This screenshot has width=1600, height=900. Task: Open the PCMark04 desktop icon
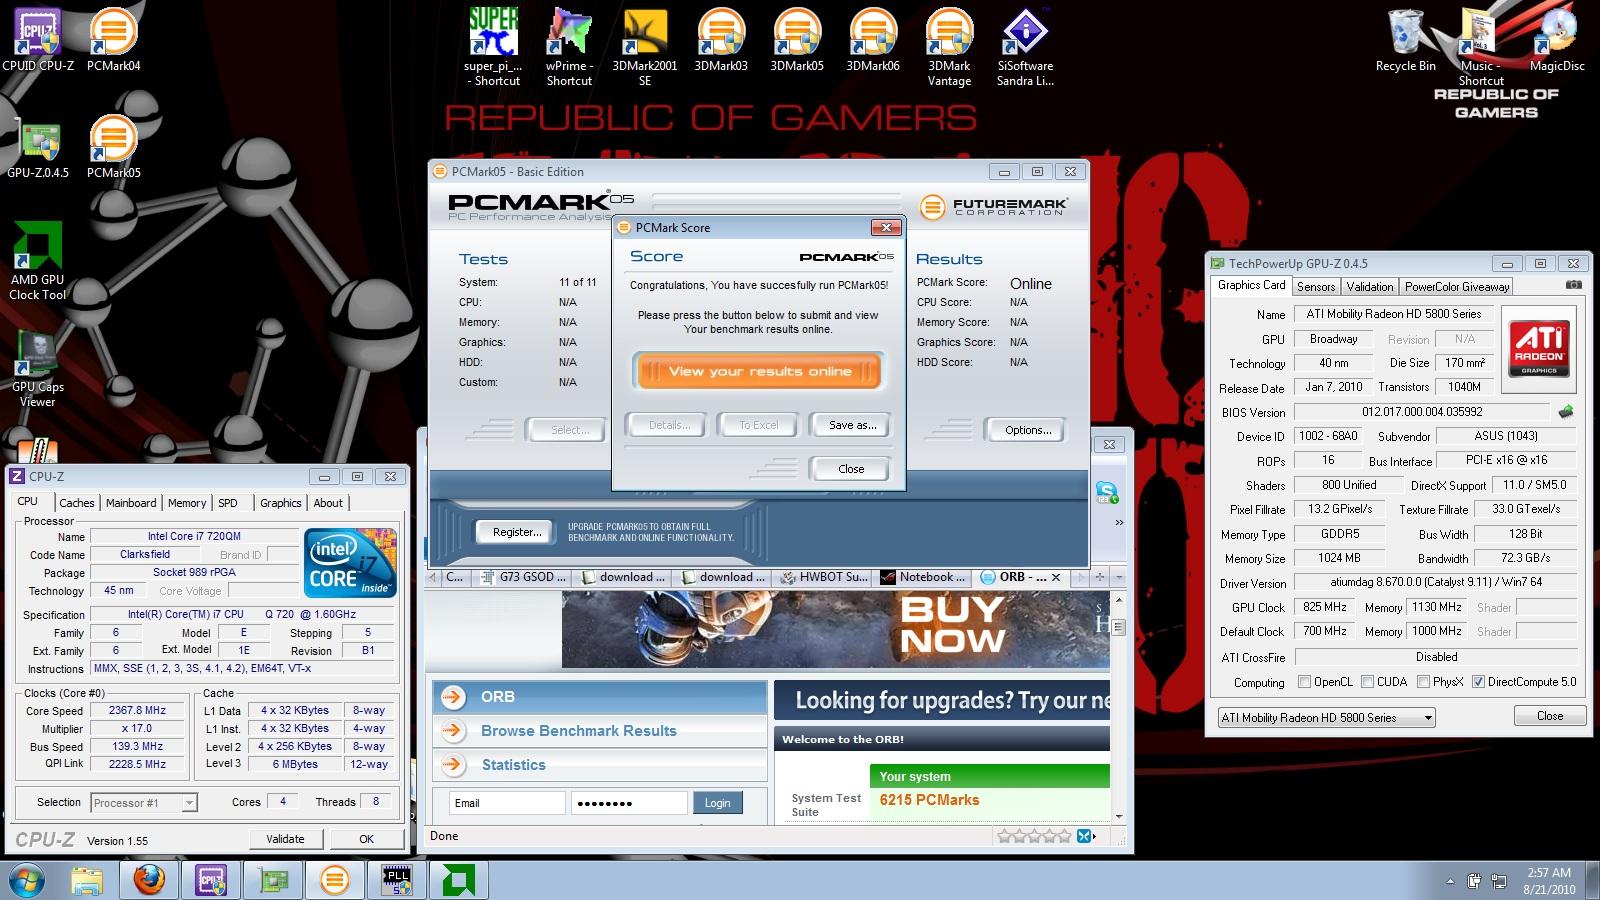click(x=113, y=40)
